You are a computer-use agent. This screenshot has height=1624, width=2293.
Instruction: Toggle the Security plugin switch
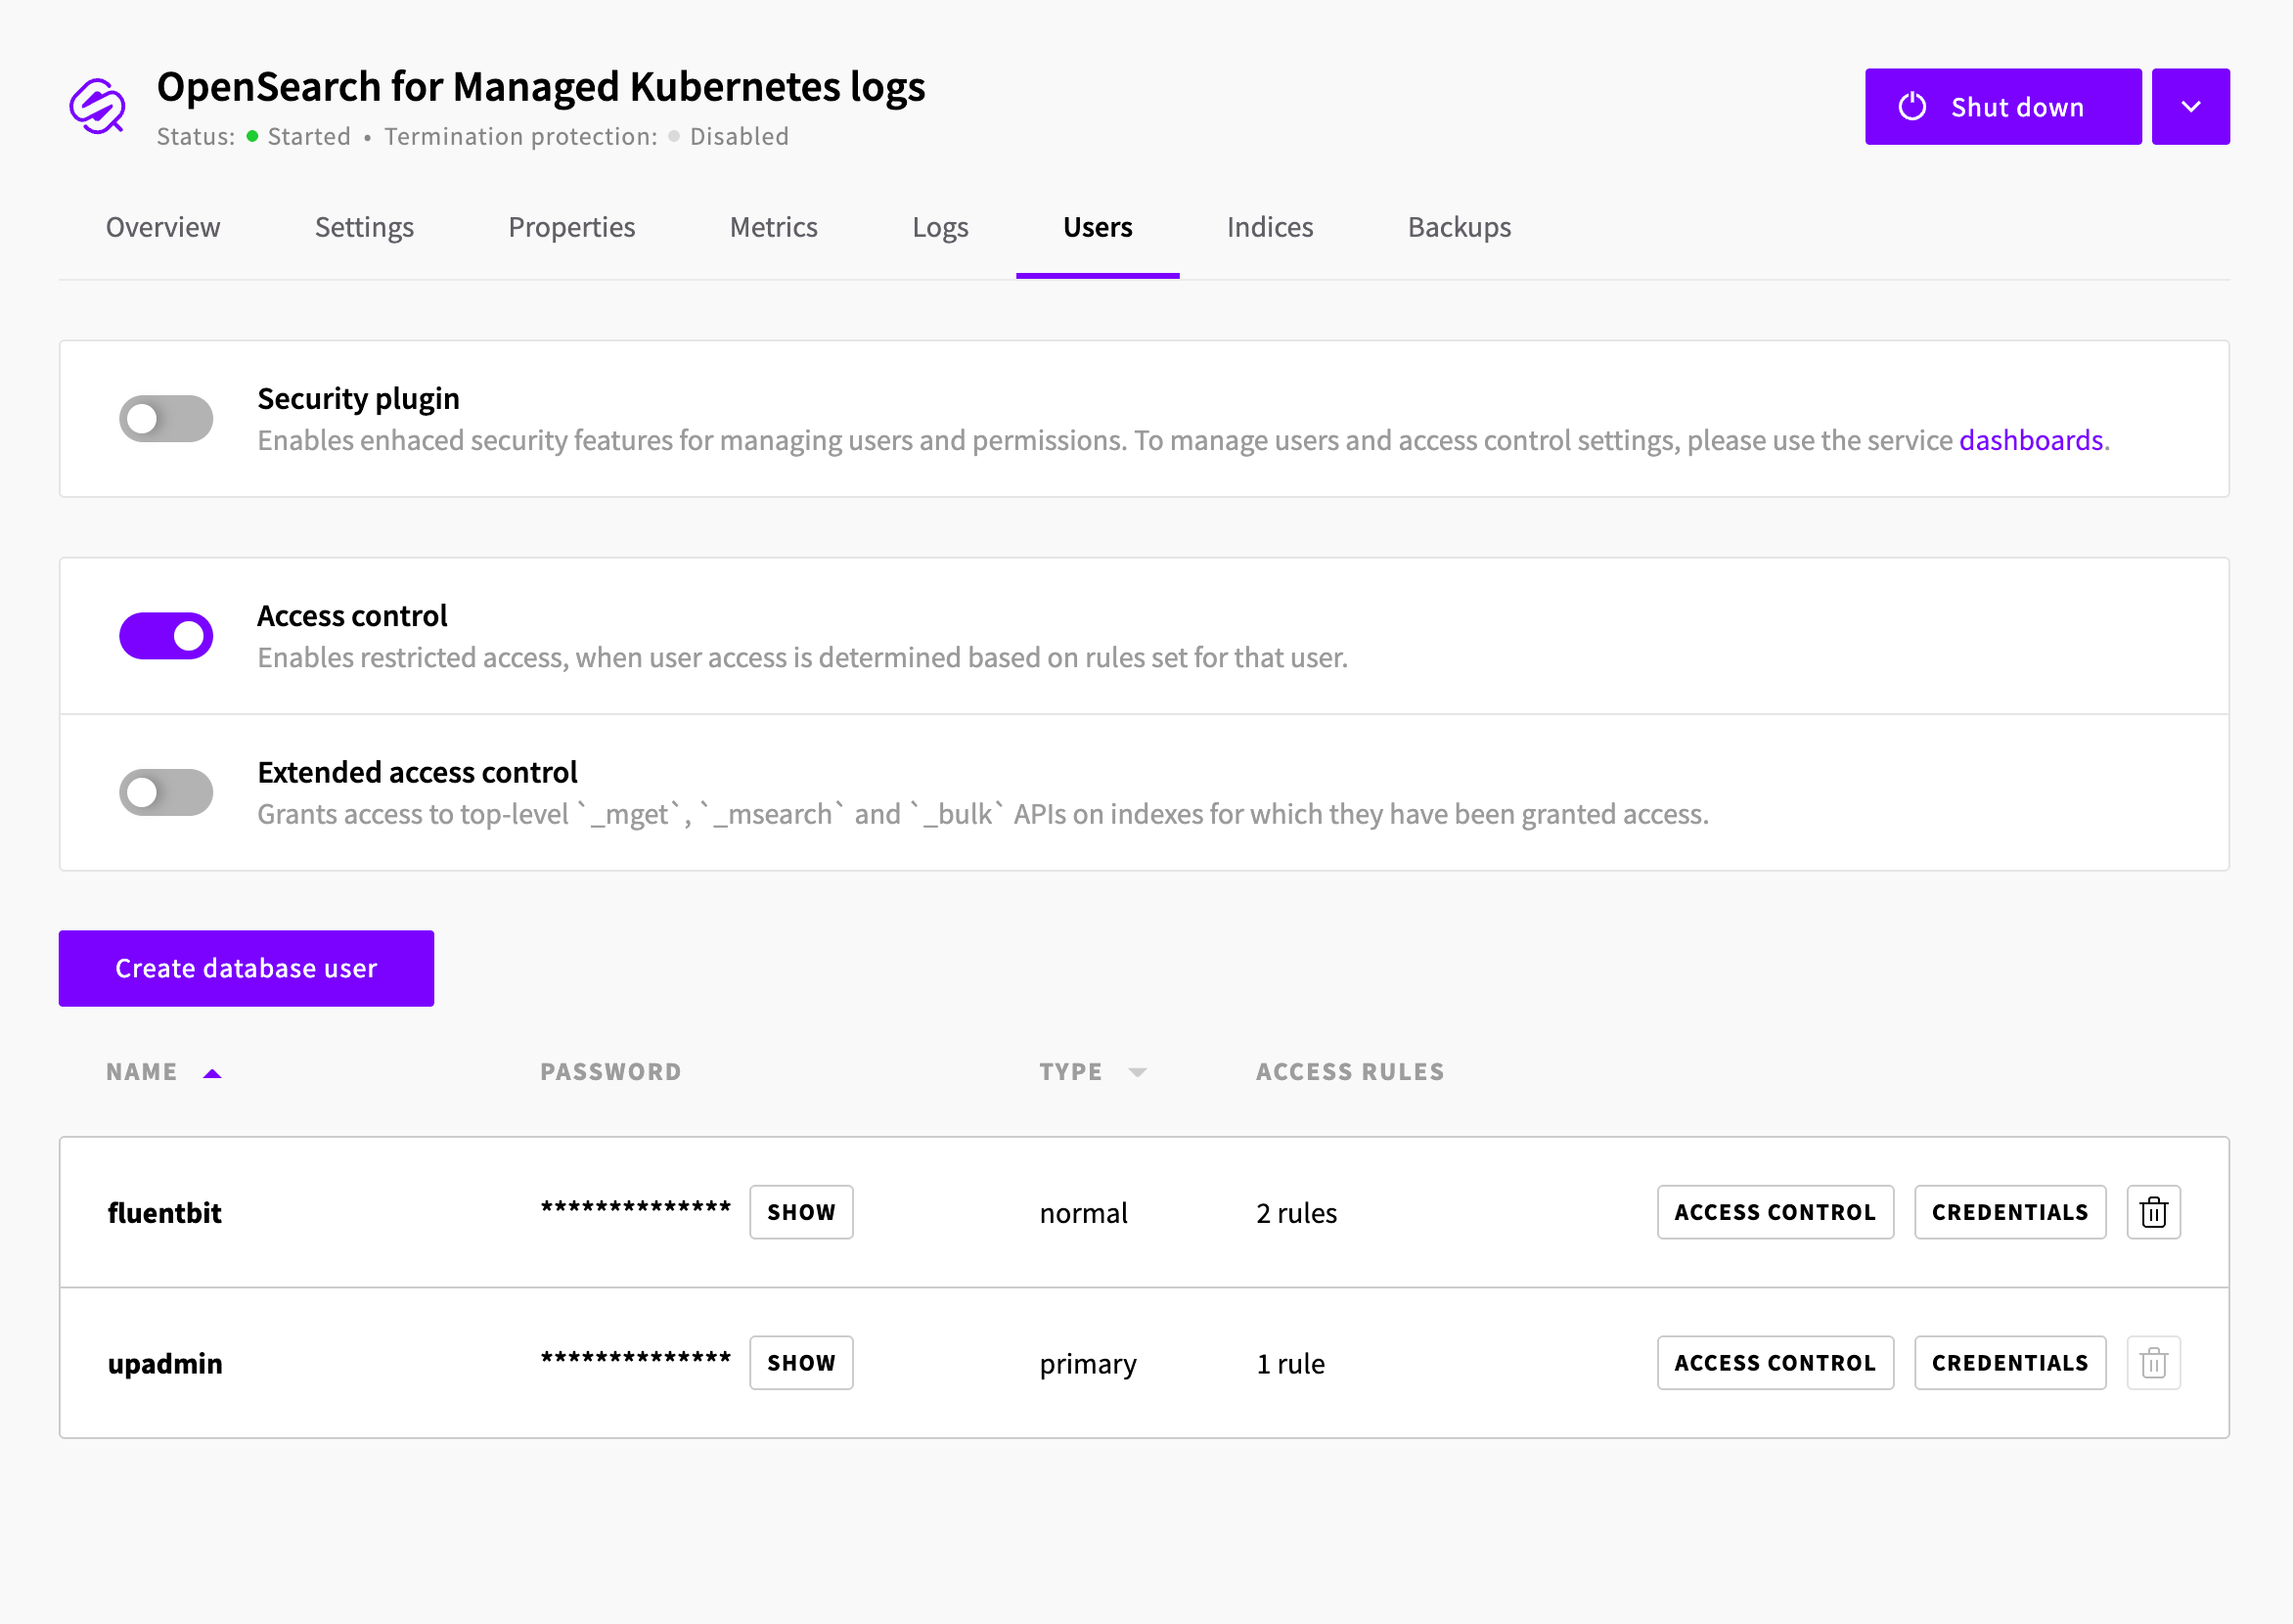[x=166, y=418]
